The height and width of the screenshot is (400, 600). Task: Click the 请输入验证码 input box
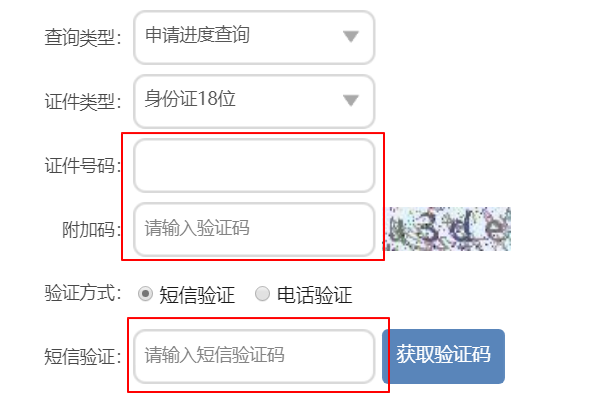click(x=254, y=229)
